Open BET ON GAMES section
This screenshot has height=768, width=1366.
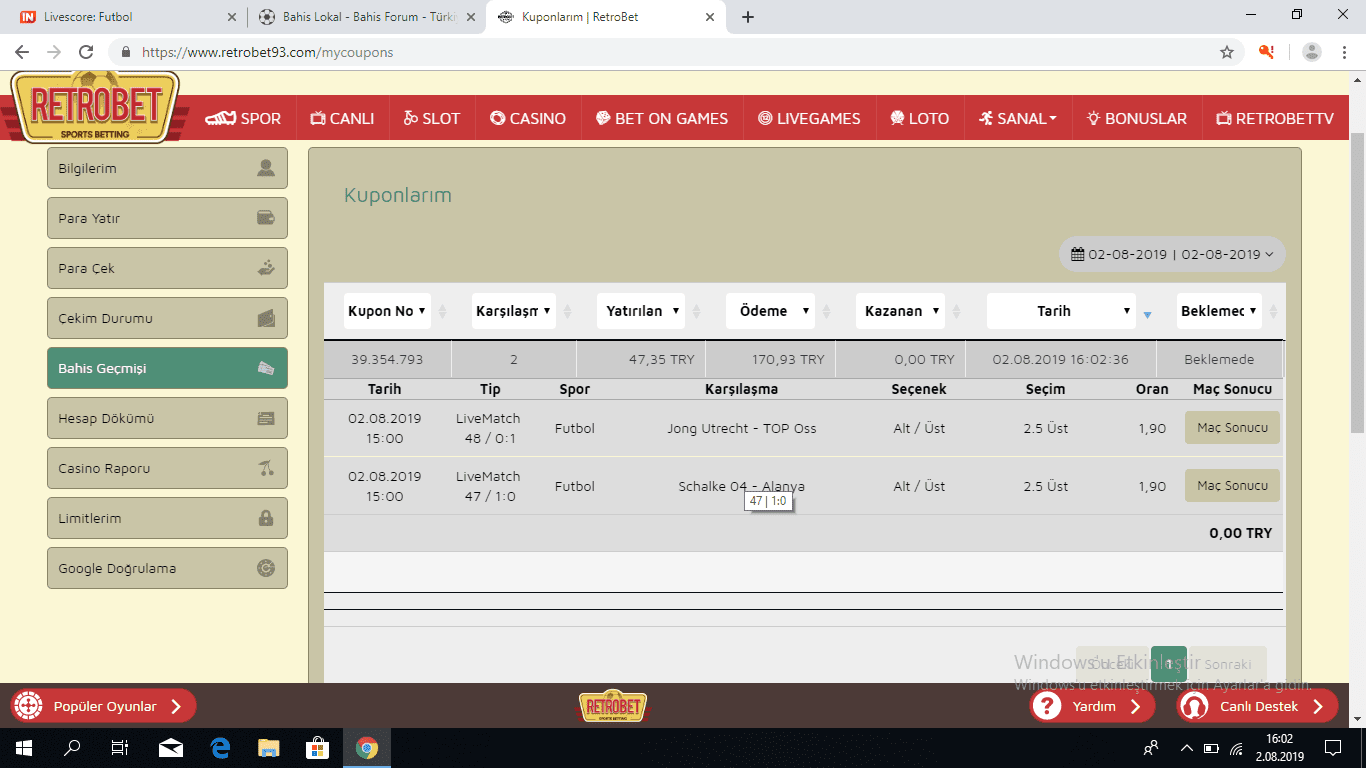(x=662, y=118)
